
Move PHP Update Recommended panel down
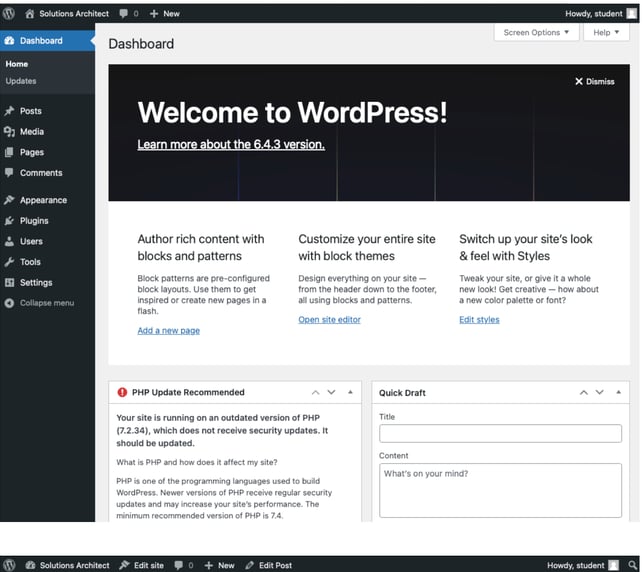click(x=331, y=392)
